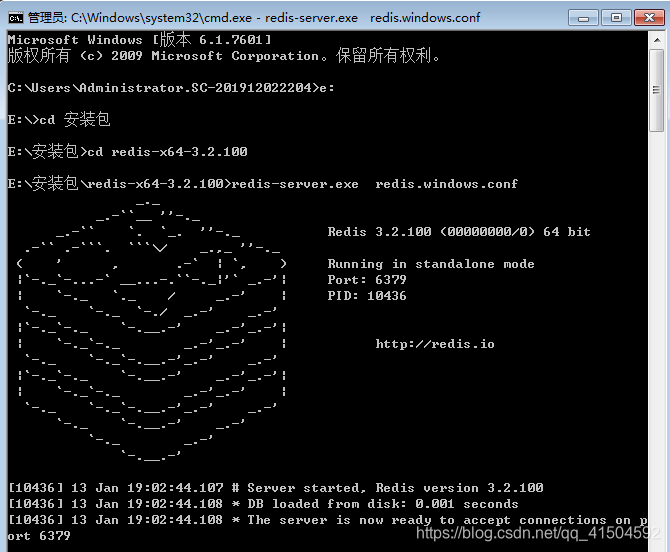
Task: Maximize the cmd.exe window
Action: (616, 18)
